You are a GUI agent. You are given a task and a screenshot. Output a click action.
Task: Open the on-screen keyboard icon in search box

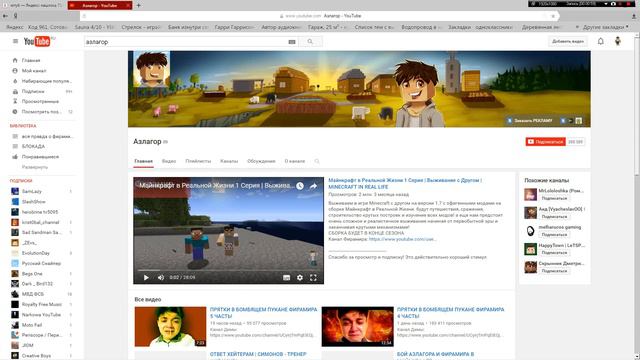coord(292,42)
